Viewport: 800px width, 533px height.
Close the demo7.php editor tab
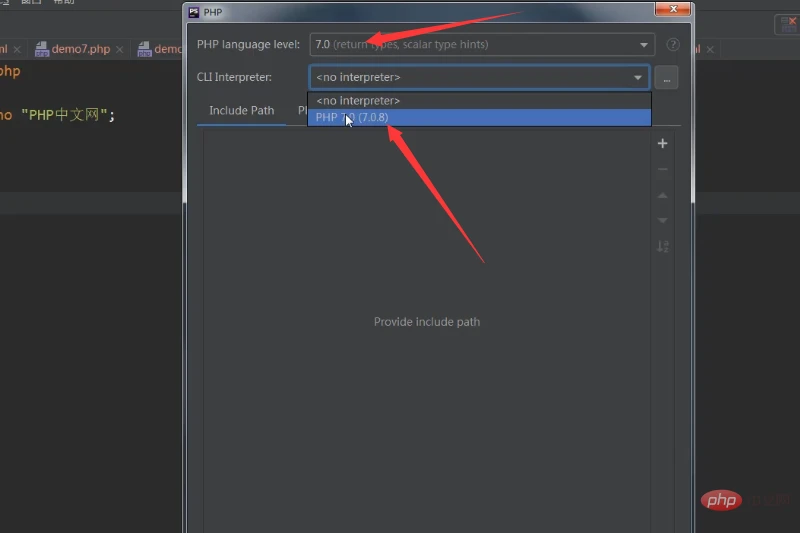click(x=119, y=49)
